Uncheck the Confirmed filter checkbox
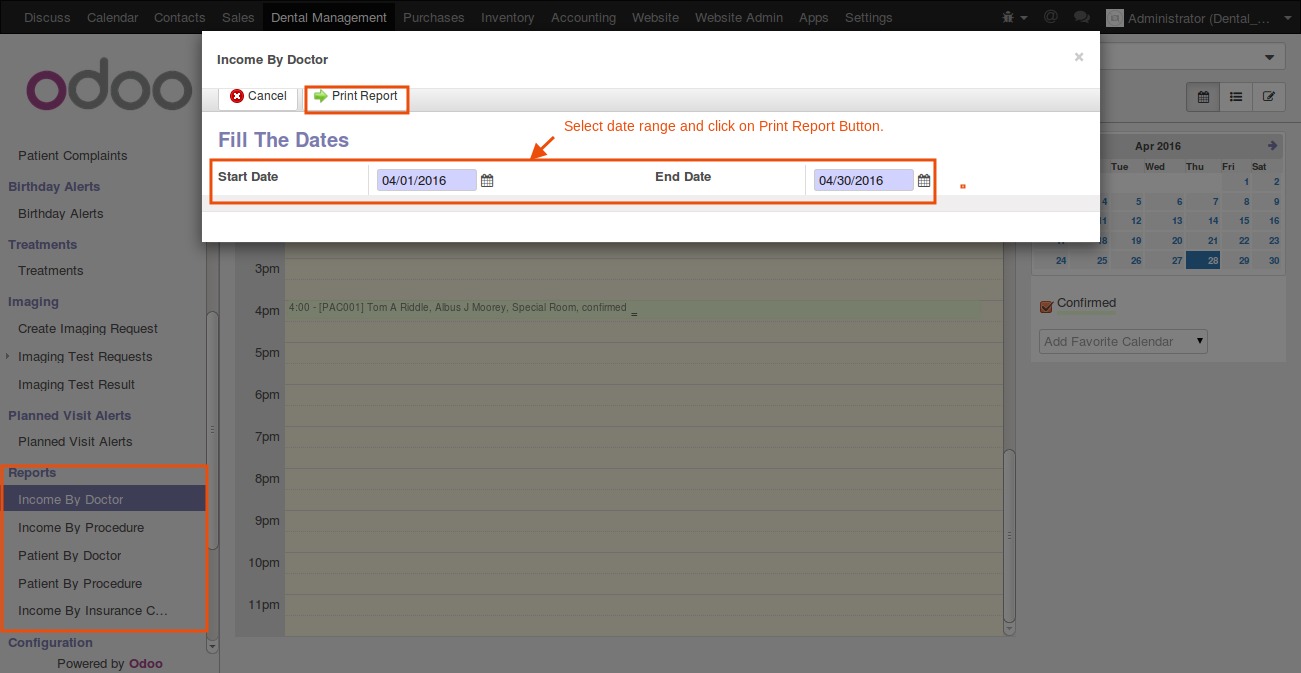1301x673 pixels. tap(1047, 306)
